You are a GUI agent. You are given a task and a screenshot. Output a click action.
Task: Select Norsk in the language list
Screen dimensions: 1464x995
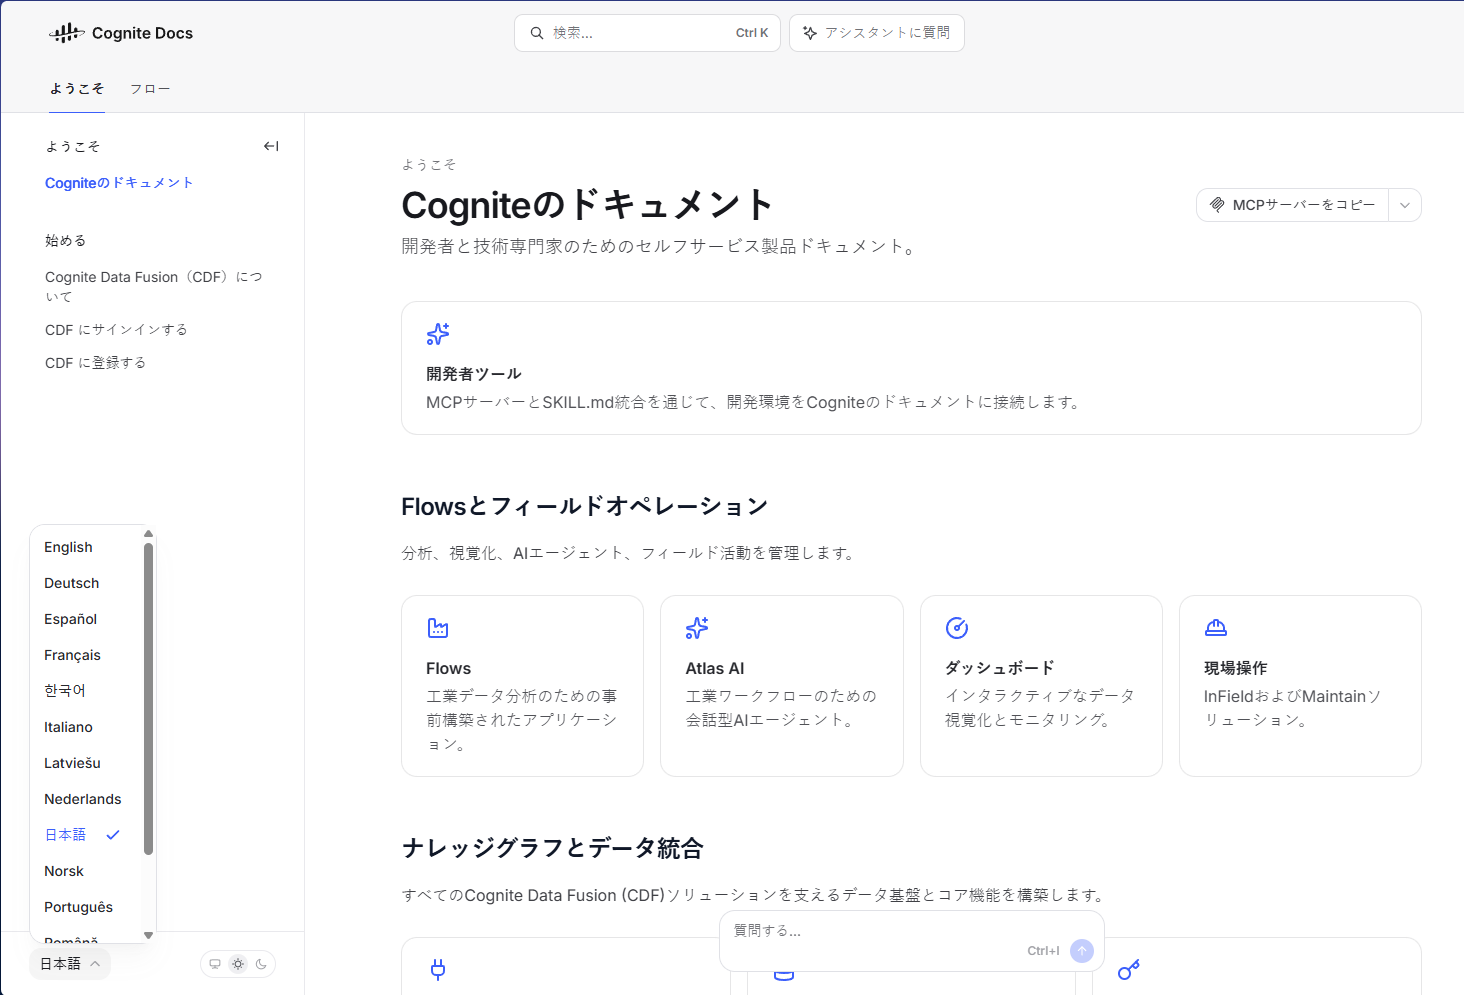(86, 871)
